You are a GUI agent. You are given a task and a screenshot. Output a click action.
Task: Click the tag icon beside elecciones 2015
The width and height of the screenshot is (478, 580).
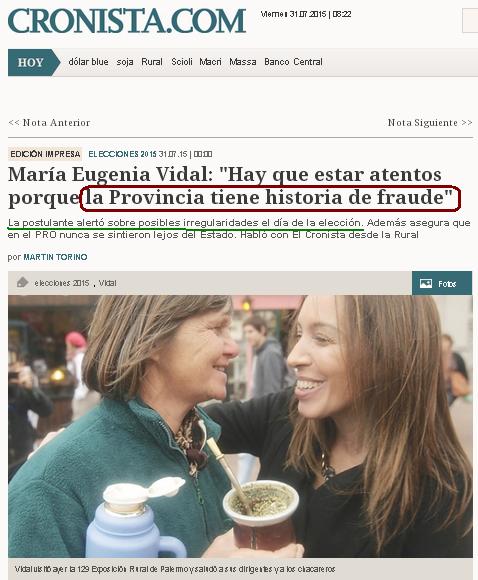tap(23, 283)
